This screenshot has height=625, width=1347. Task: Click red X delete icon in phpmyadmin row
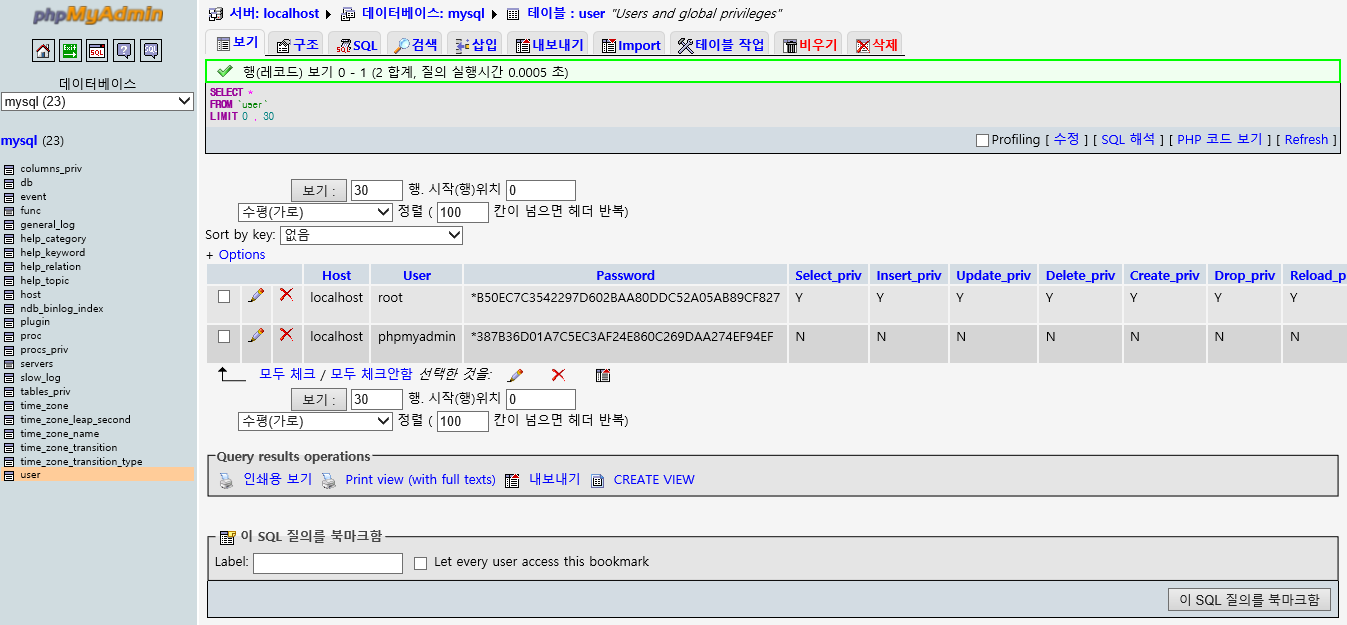[286, 334]
